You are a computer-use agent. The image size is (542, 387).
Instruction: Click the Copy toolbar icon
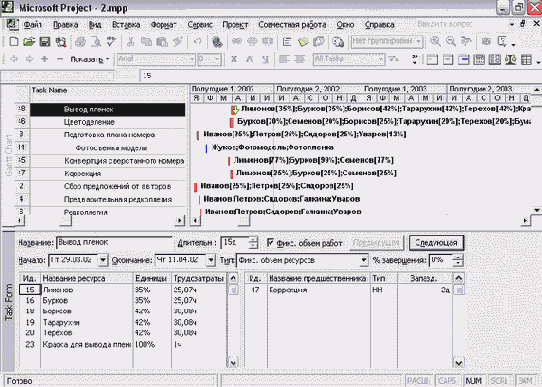click(x=146, y=42)
